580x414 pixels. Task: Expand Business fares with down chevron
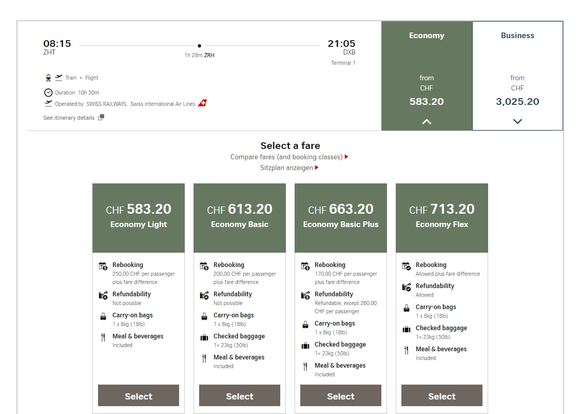click(517, 121)
